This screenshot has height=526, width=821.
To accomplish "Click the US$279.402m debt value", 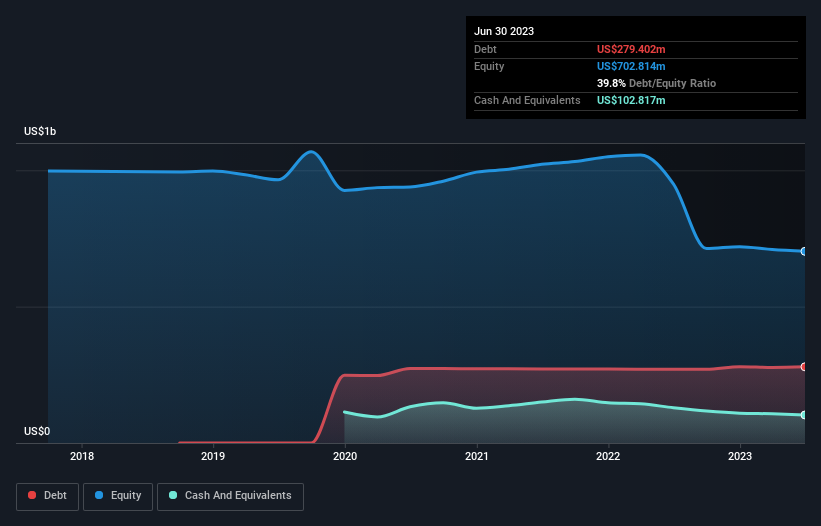I will (x=631, y=49).
